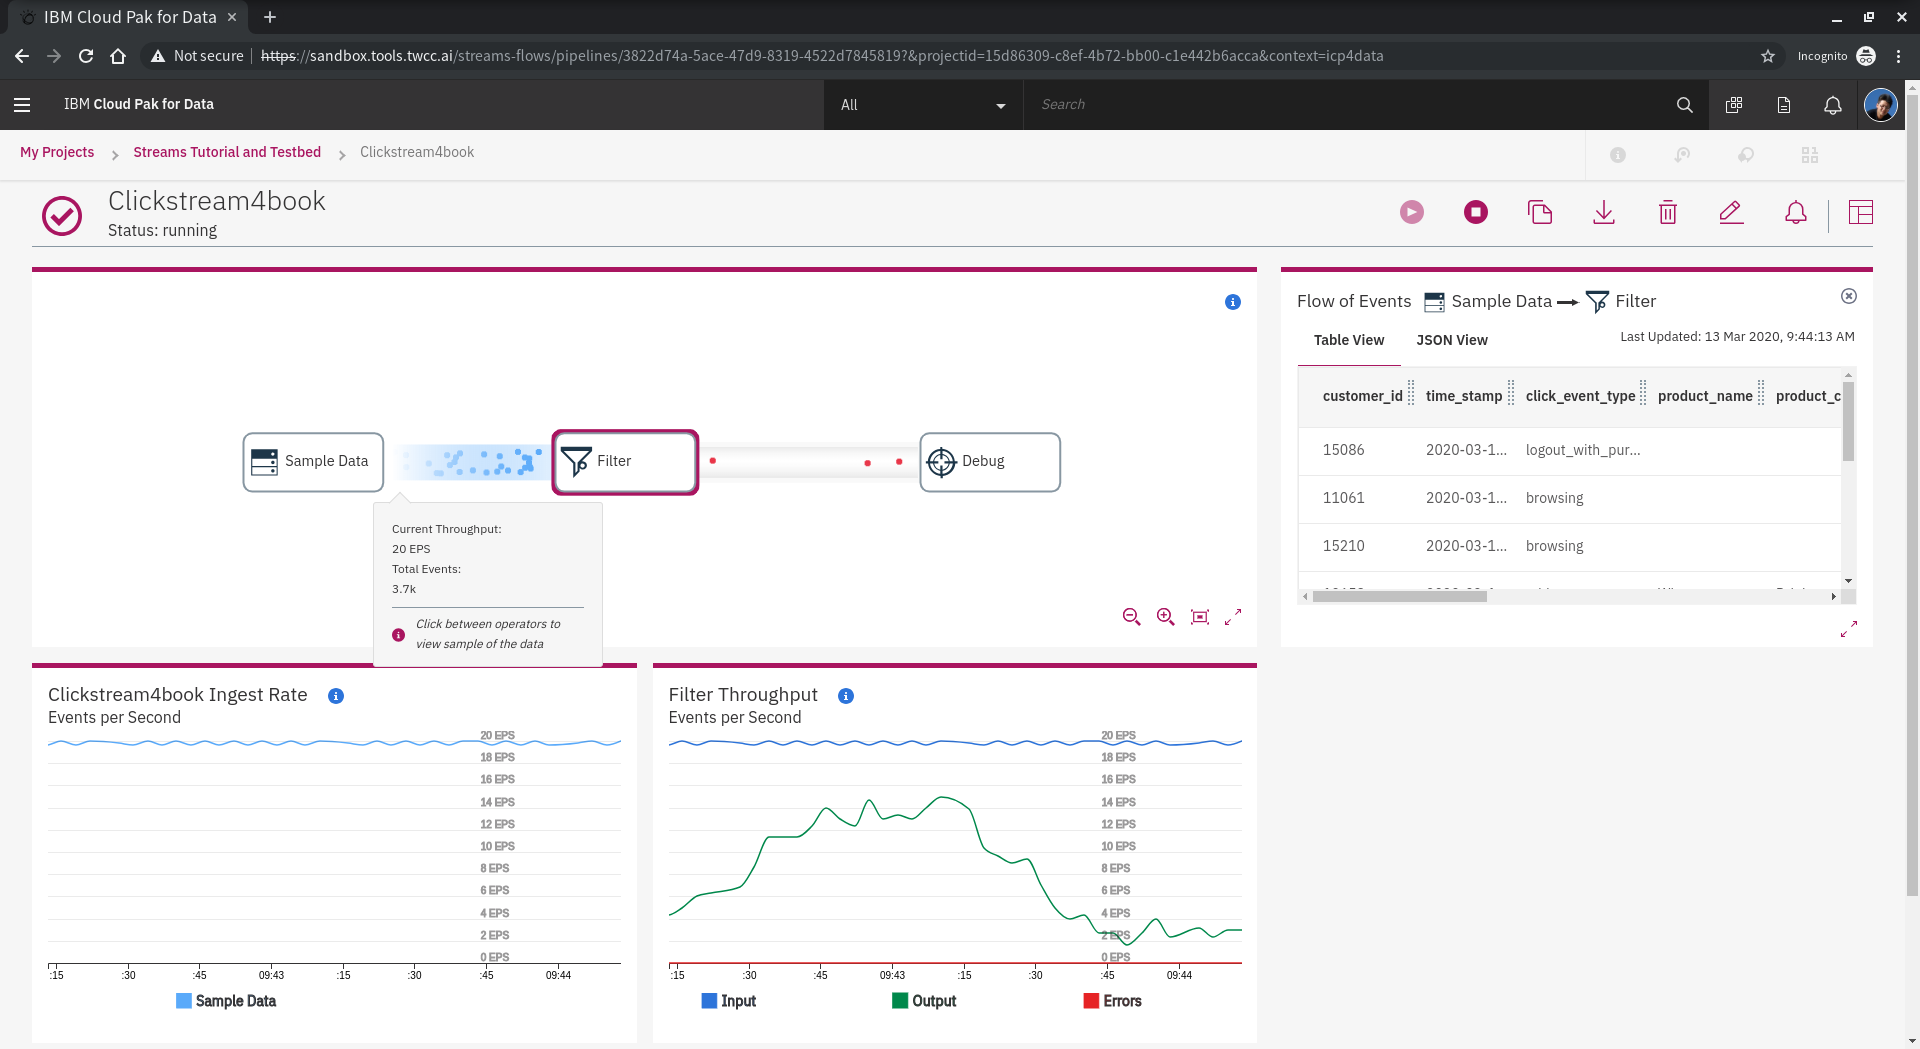1920x1049 pixels.
Task: Reload the page in browser
Action: (86, 56)
